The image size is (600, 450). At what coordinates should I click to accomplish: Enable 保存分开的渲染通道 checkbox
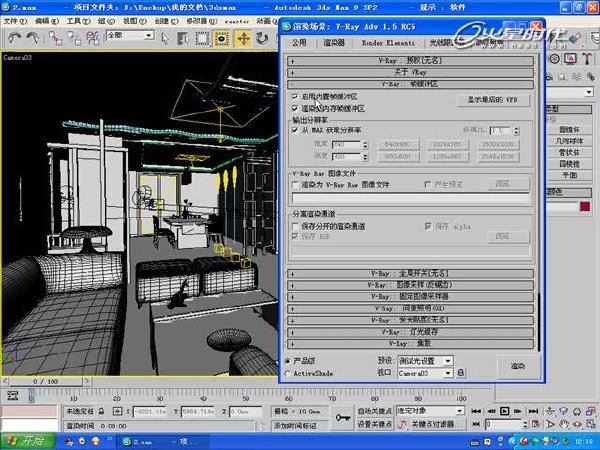[x=295, y=226]
